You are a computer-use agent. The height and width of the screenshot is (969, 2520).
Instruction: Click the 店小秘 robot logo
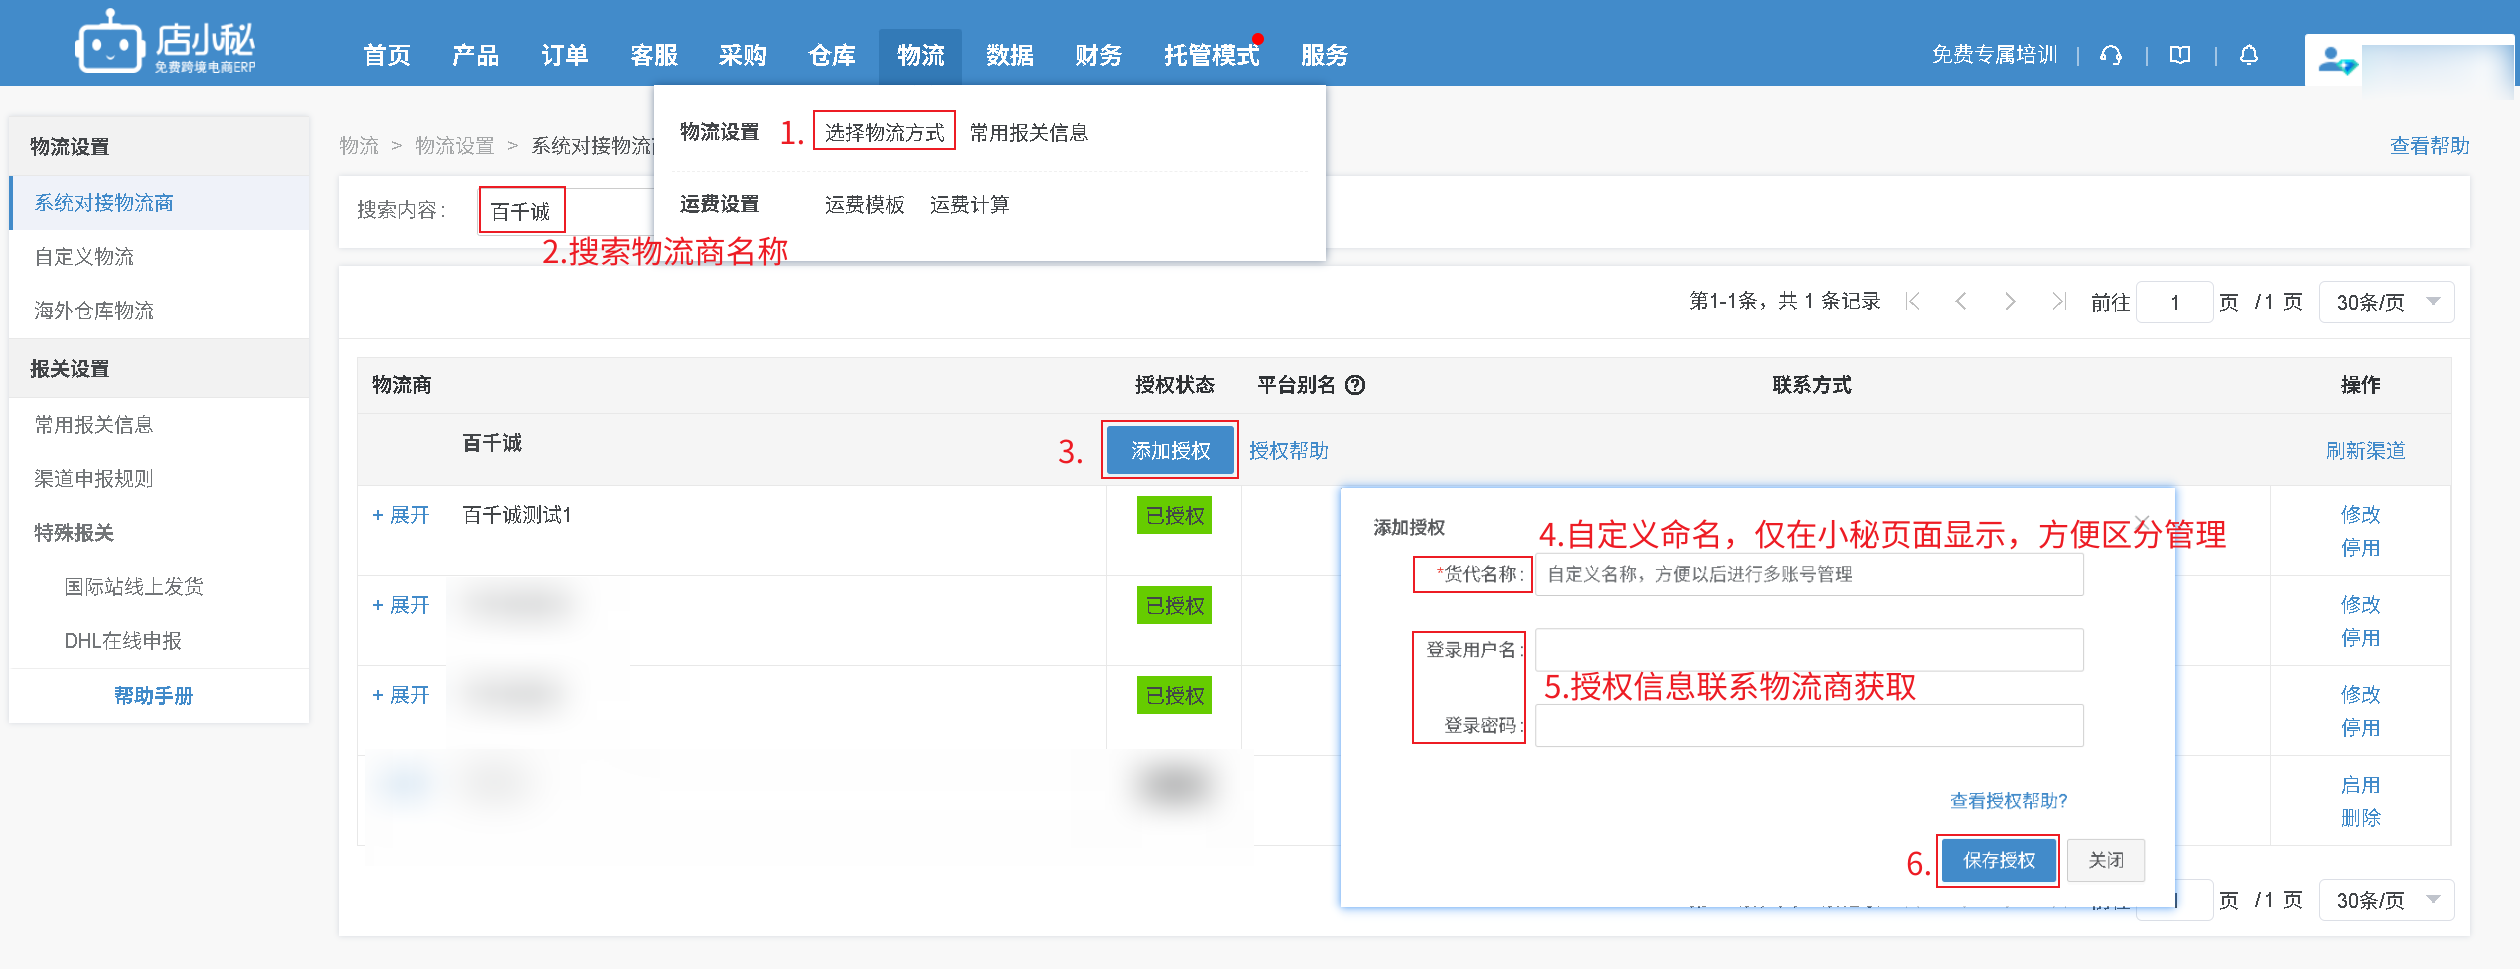(x=109, y=42)
